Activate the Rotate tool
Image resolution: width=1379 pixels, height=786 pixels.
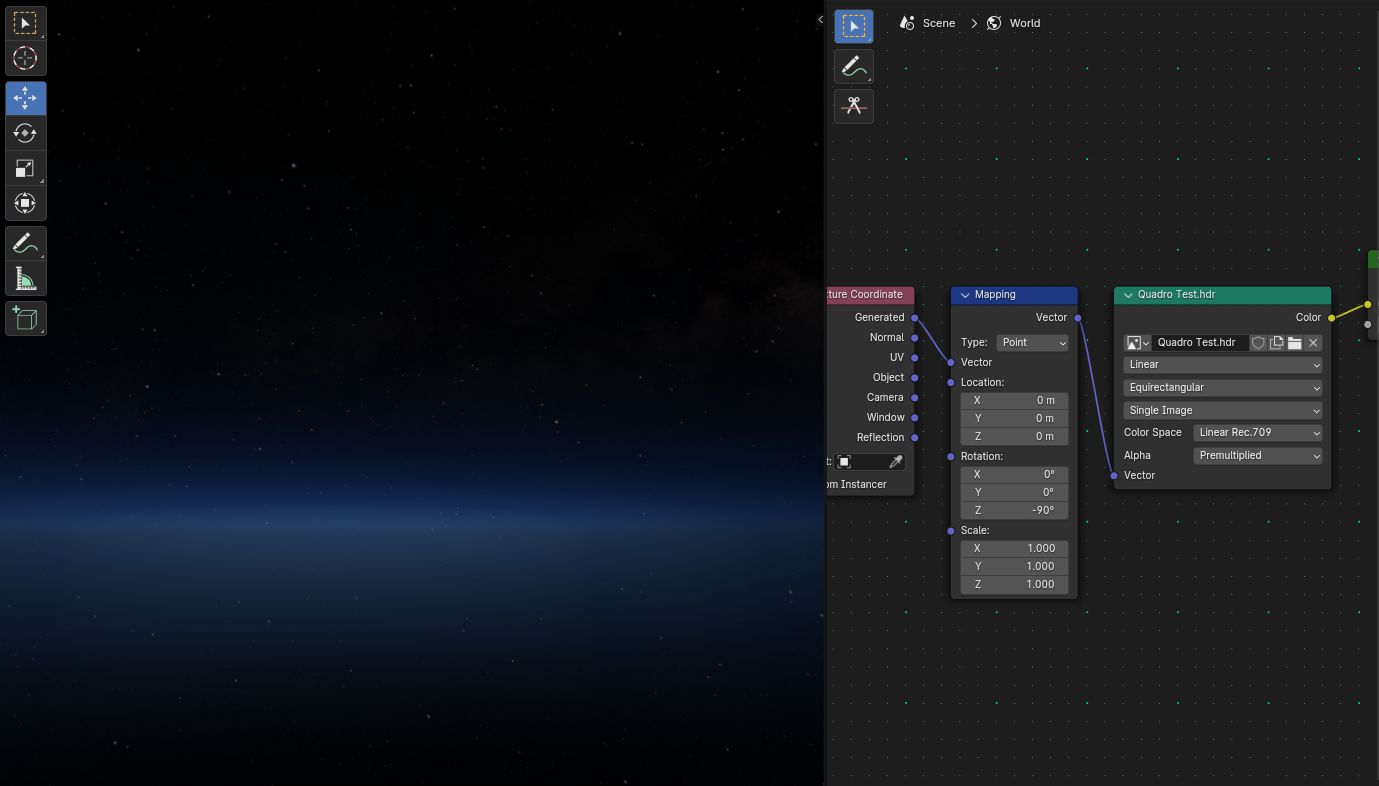pyautogui.click(x=25, y=133)
